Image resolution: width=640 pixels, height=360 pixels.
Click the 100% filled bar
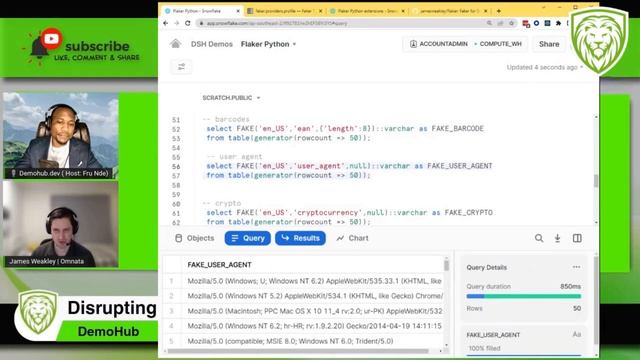tap(523, 355)
